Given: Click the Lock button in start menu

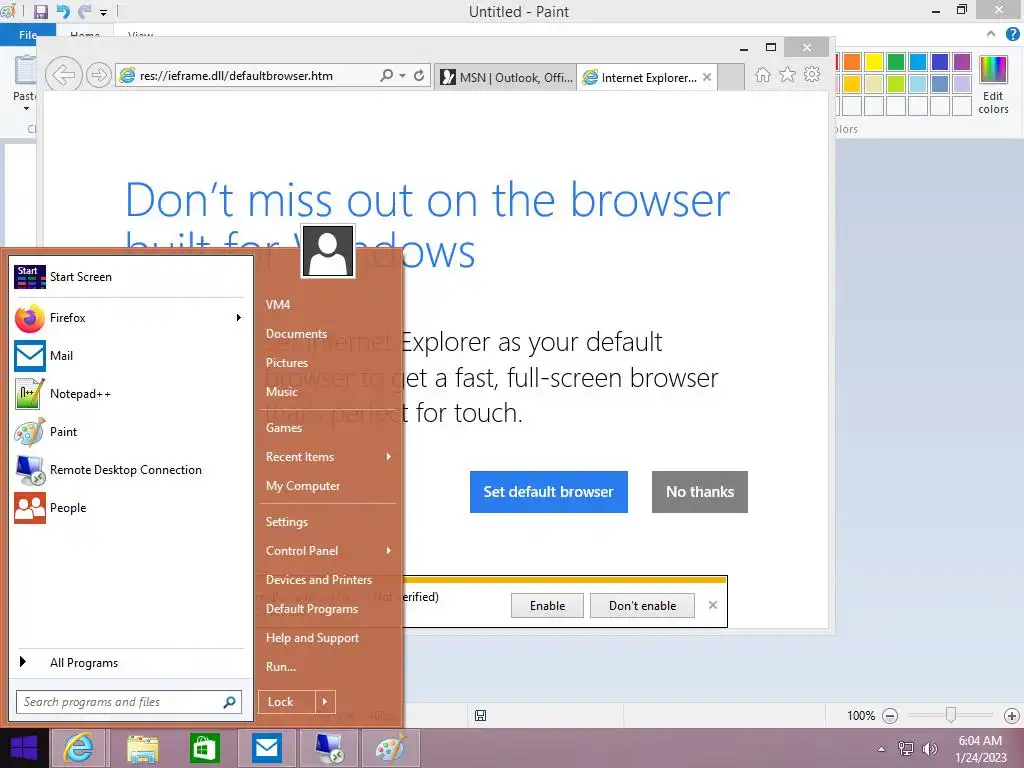Looking at the screenshot, I should pos(286,702).
